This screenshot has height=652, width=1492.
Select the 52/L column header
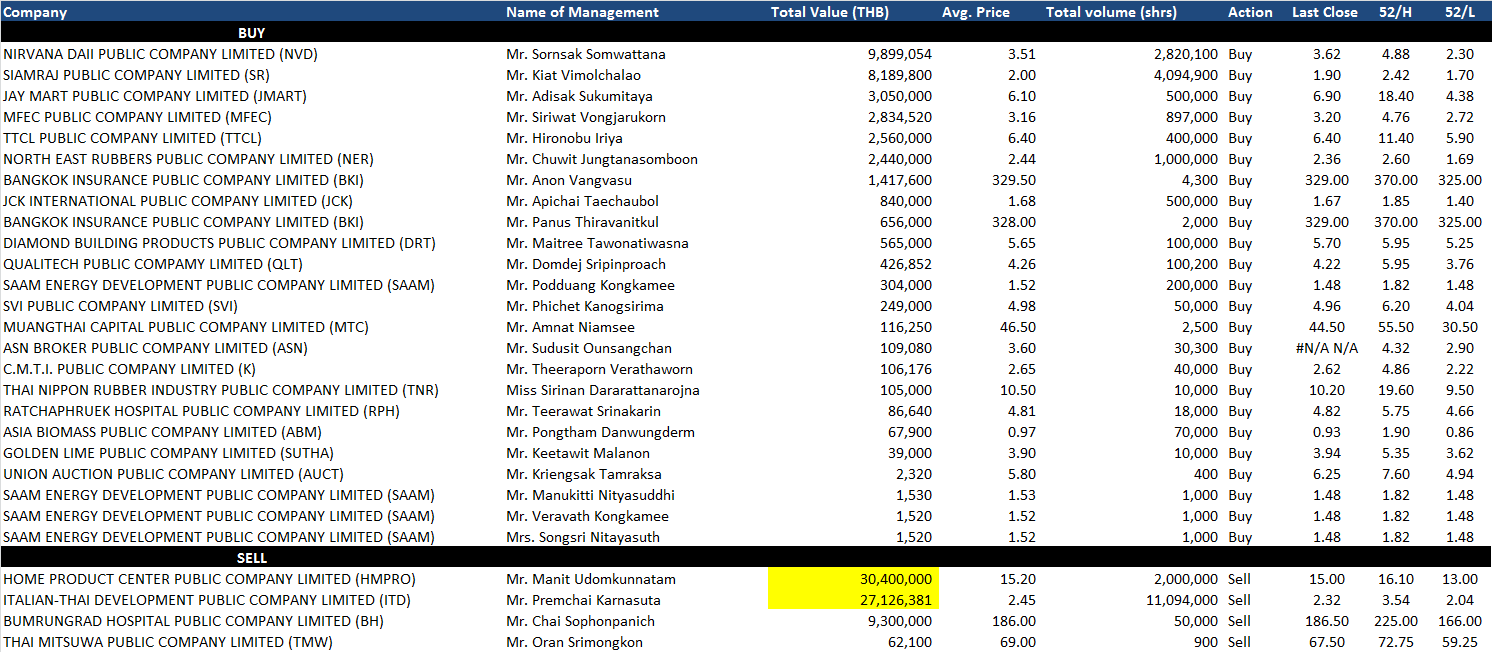(x=1460, y=12)
